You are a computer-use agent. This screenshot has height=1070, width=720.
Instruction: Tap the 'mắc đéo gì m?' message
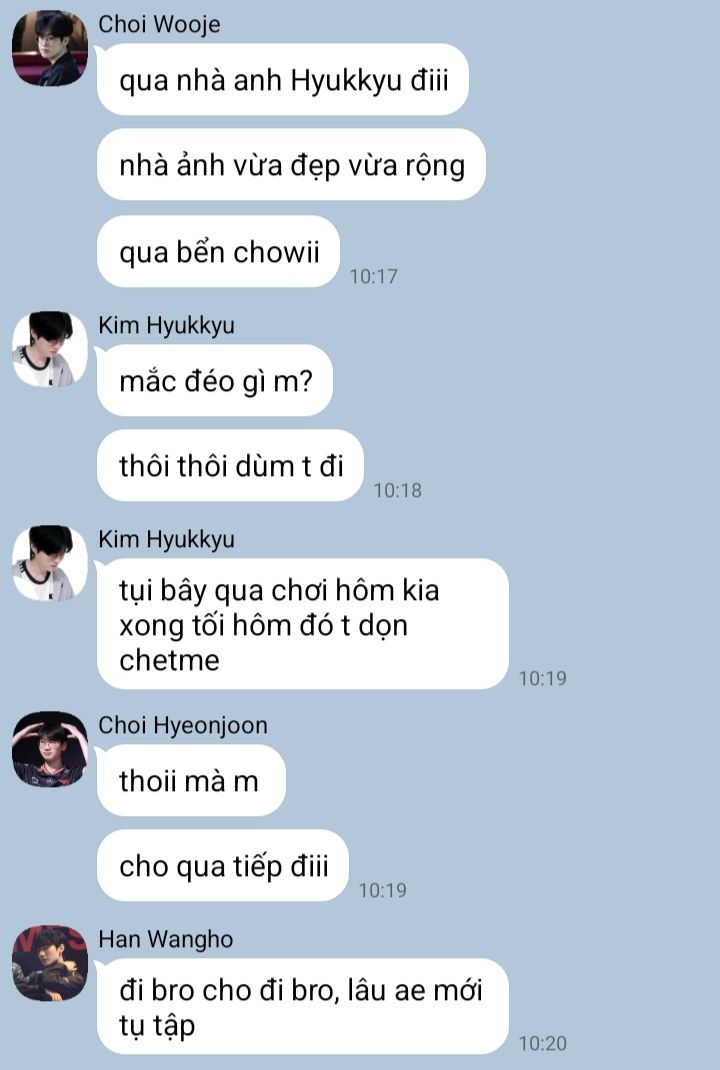(x=215, y=380)
